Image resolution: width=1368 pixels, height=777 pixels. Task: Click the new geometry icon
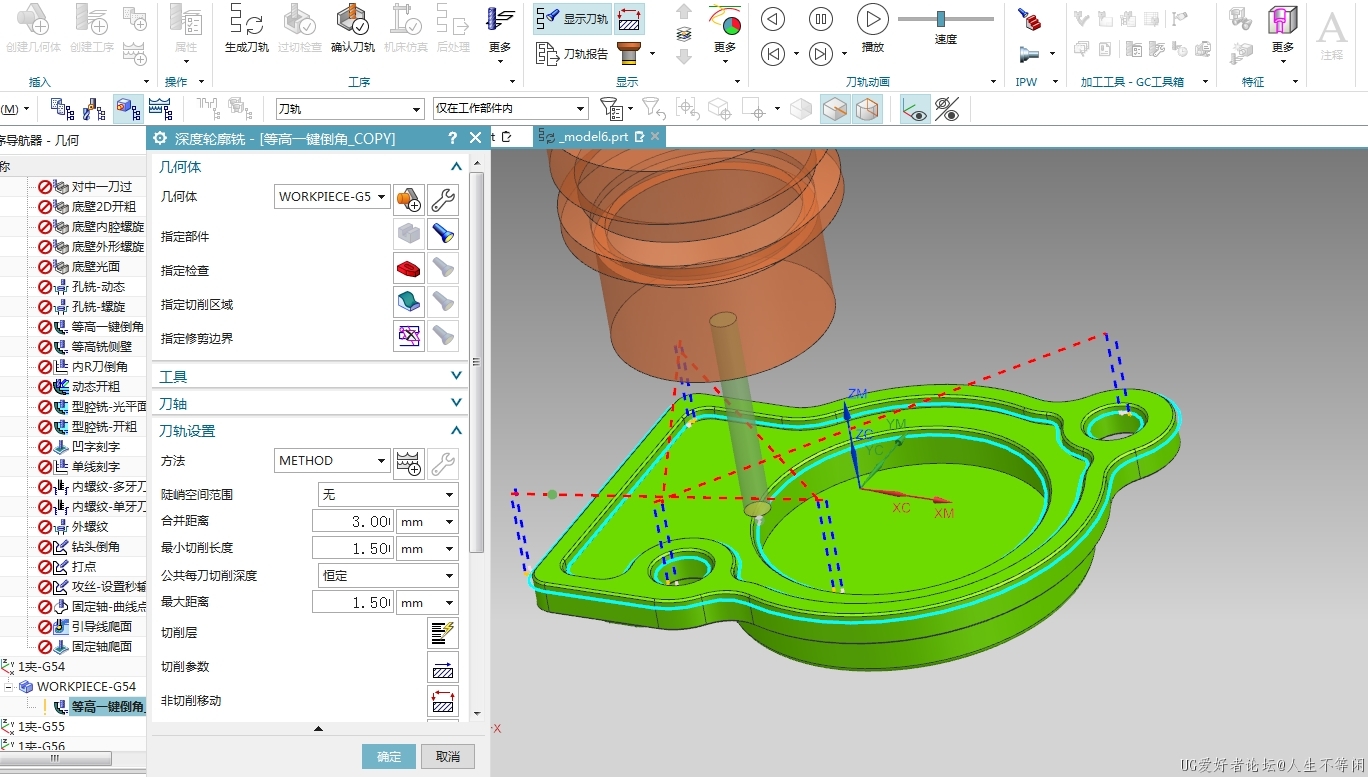tap(409, 200)
